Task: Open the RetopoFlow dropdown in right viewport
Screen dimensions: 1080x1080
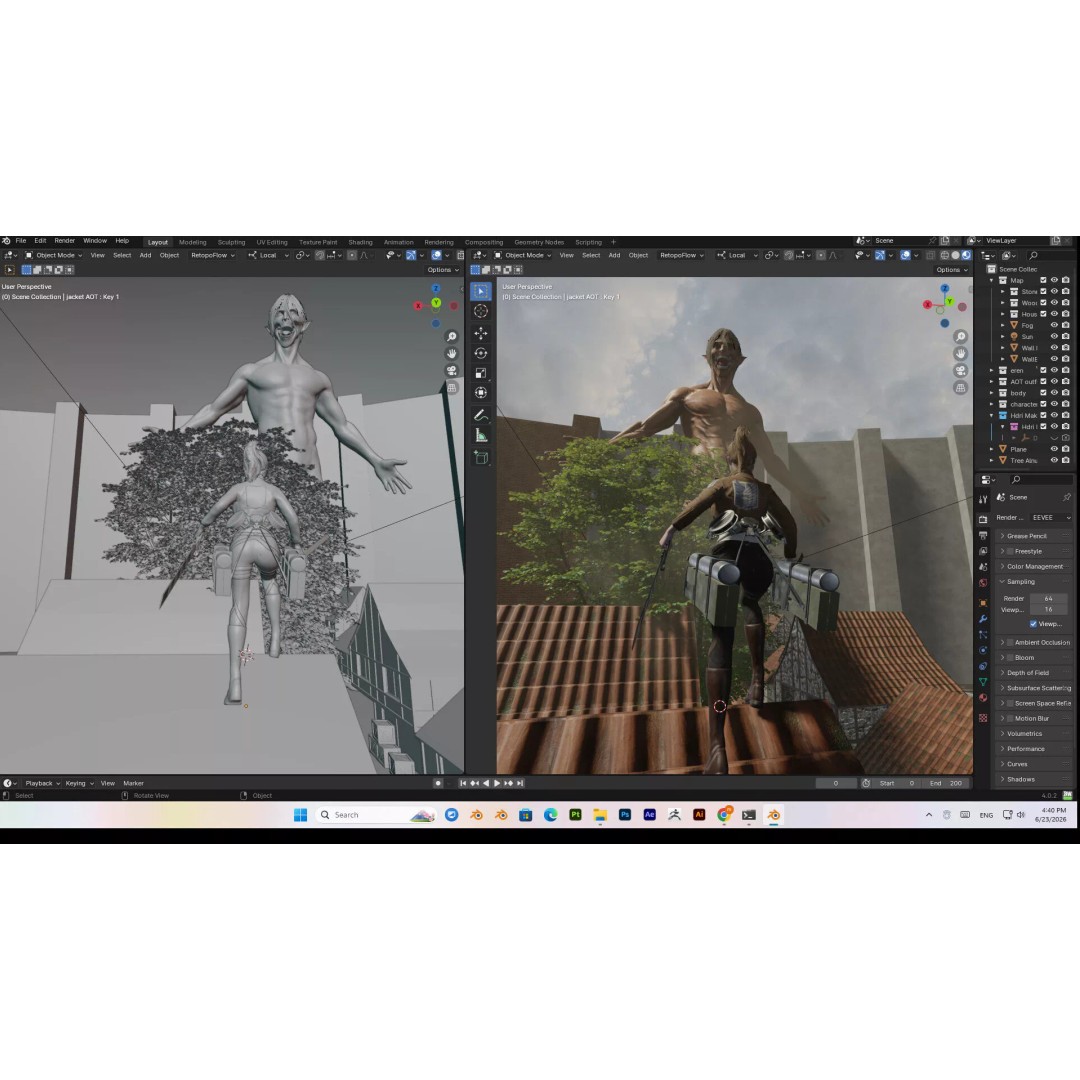Action: [681, 256]
